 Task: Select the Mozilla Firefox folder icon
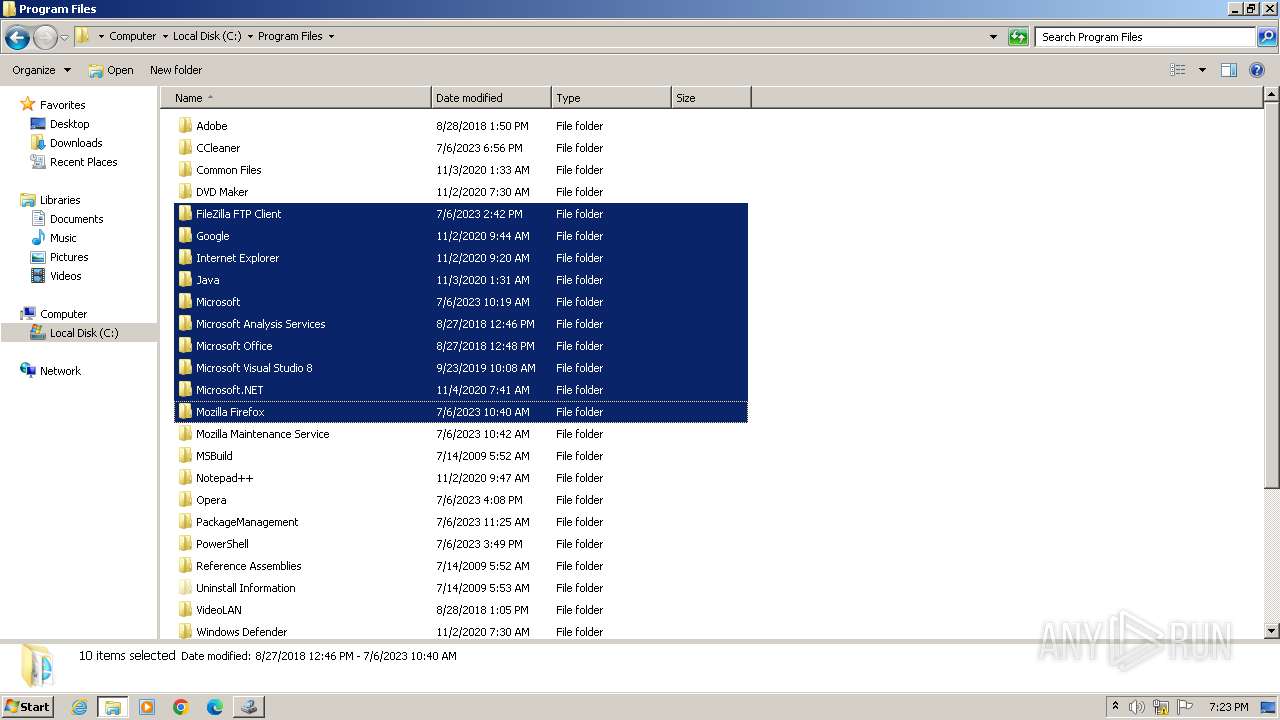coord(185,412)
